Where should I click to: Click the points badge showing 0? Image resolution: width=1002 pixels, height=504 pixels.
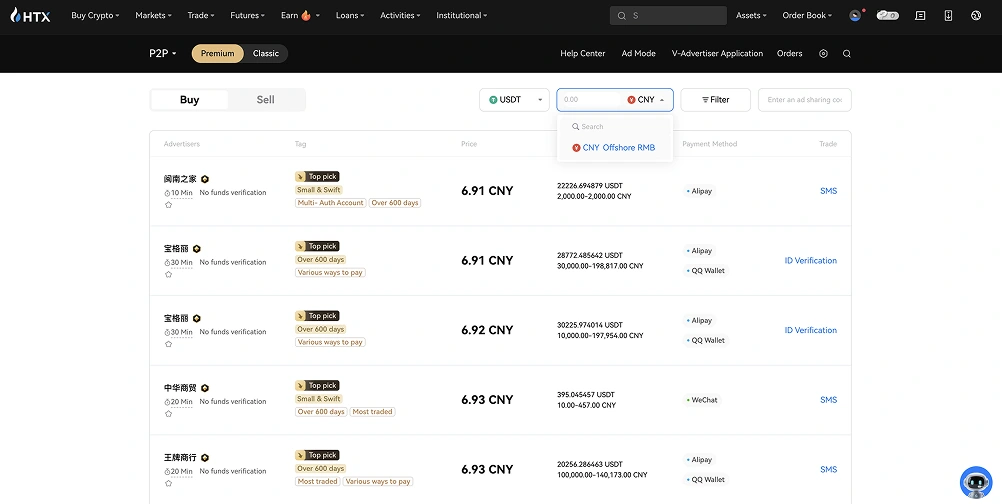click(888, 15)
